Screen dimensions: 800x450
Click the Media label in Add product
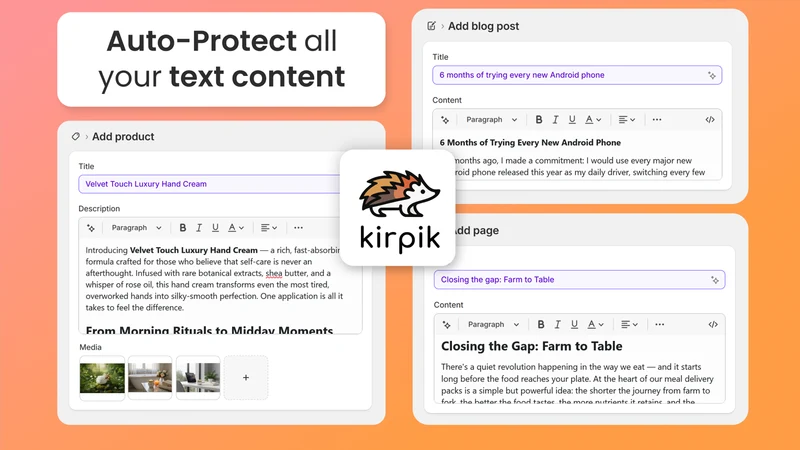pos(90,347)
